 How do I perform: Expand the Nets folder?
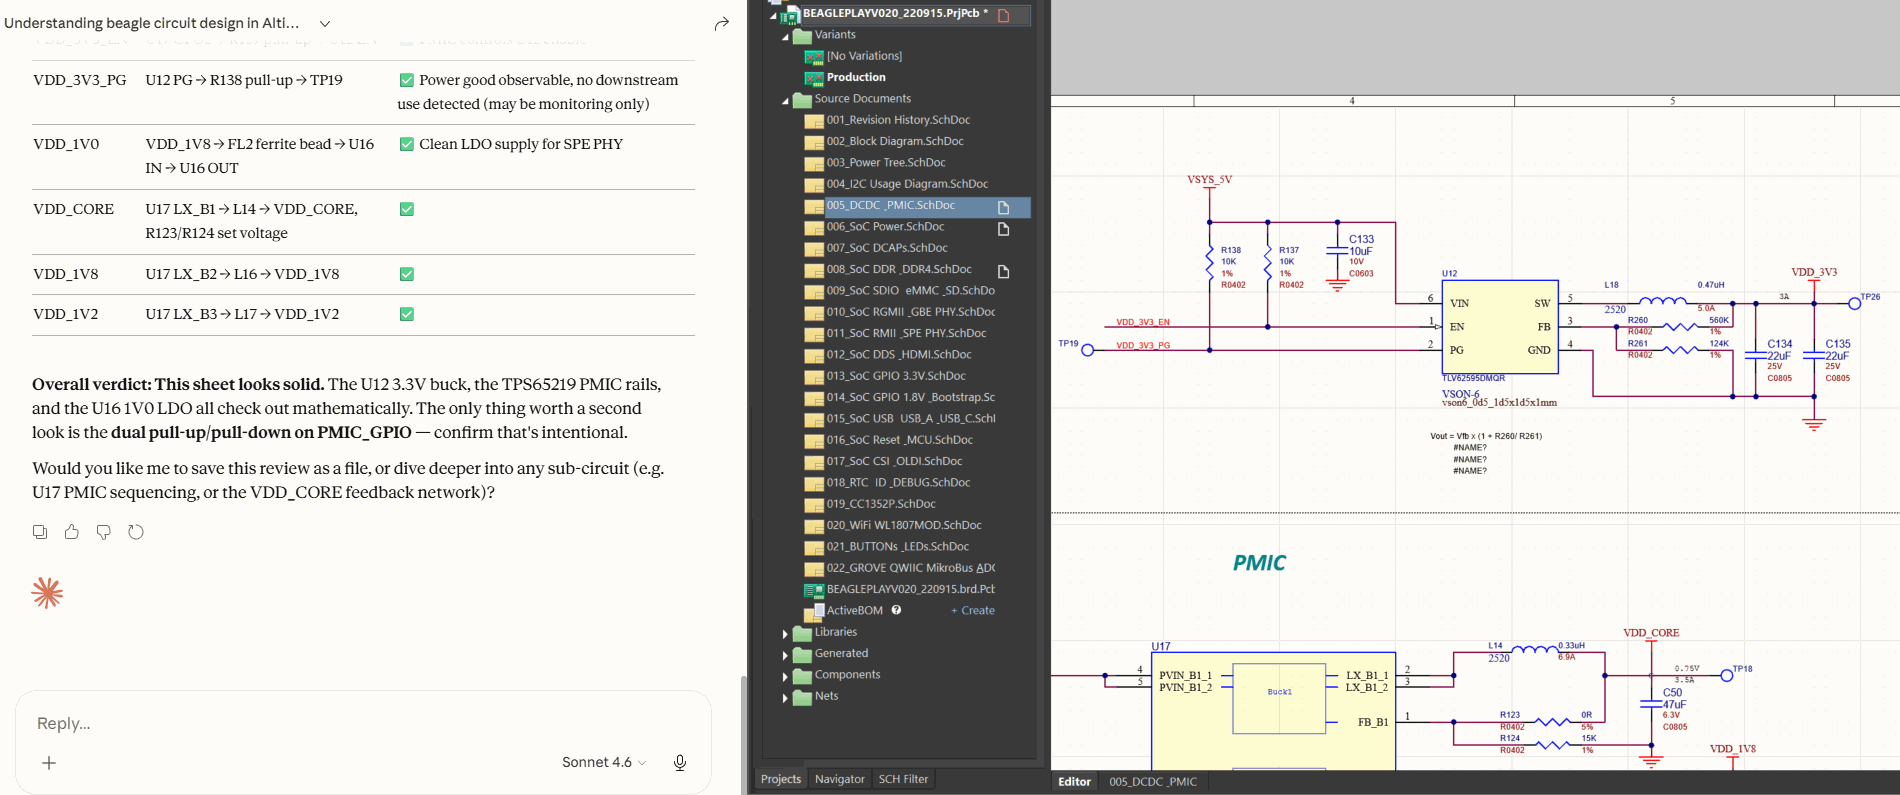click(x=785, y=698)
